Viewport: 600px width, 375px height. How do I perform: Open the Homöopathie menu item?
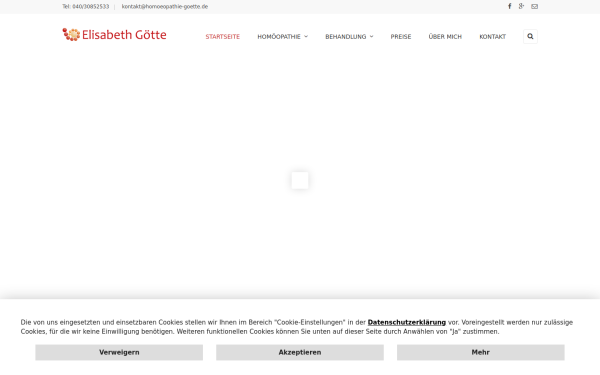tap(279, 37)
